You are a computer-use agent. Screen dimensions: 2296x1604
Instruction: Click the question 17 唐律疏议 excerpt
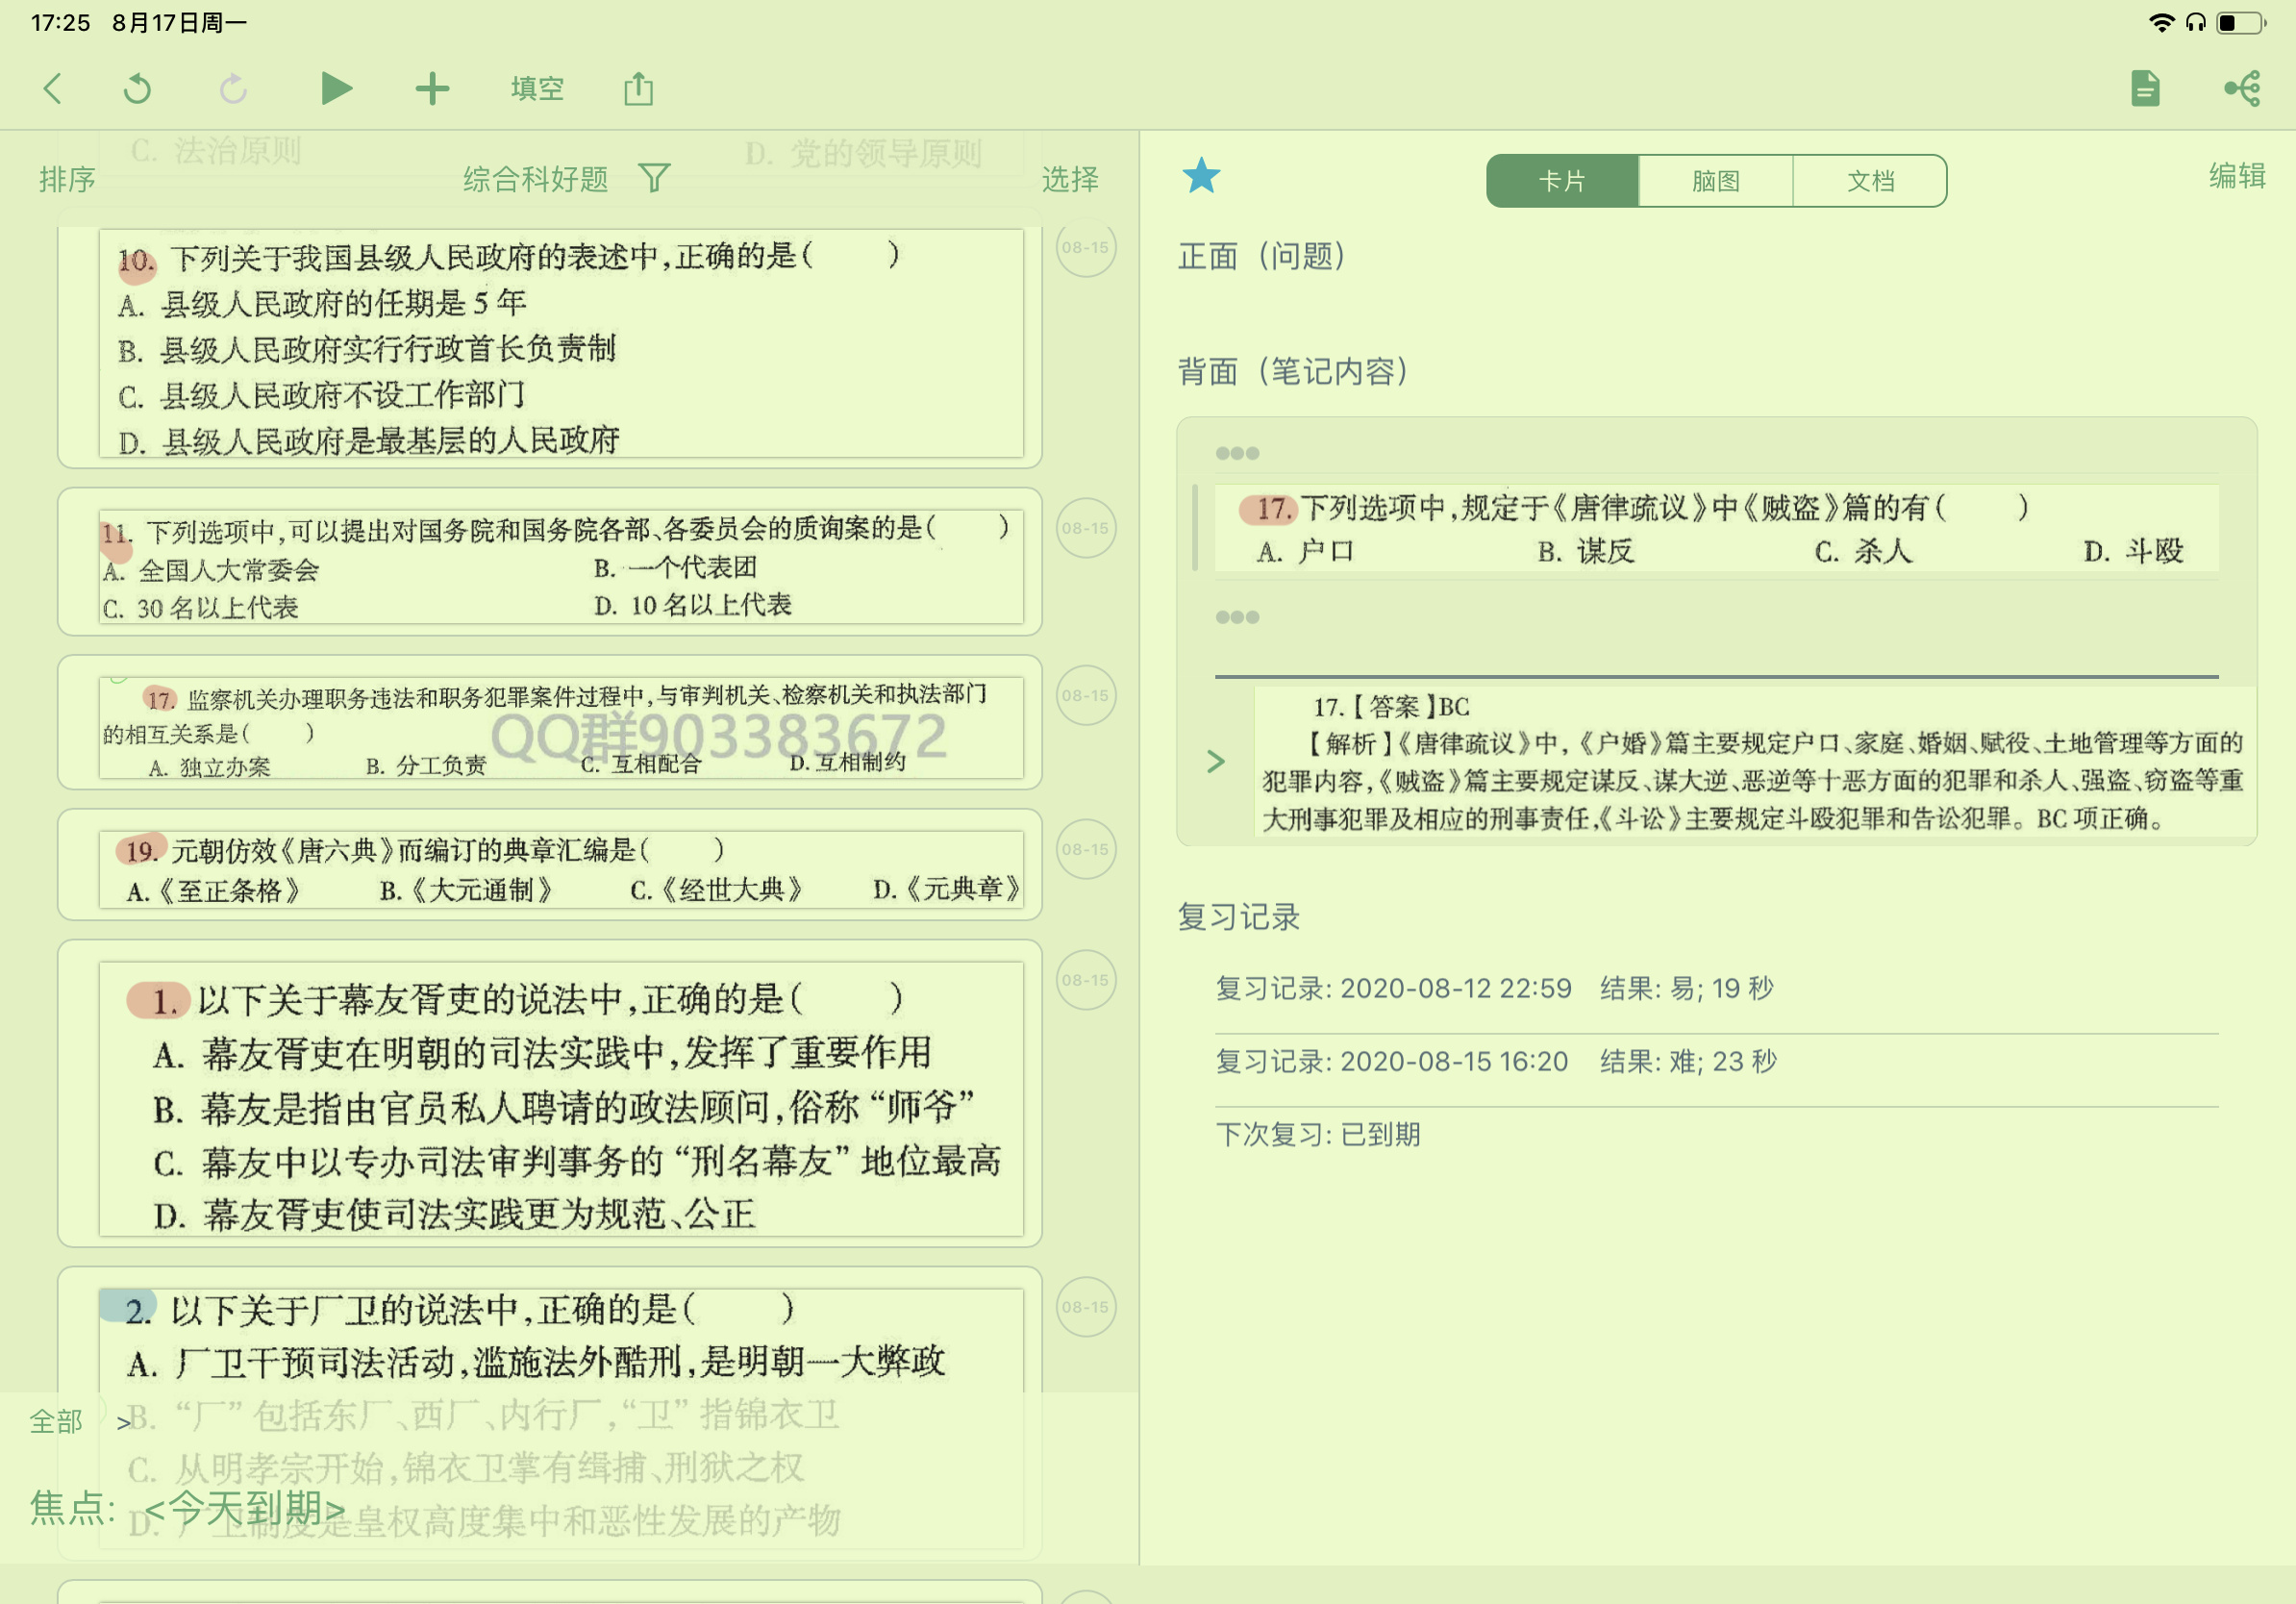(x=1716, y=529)
